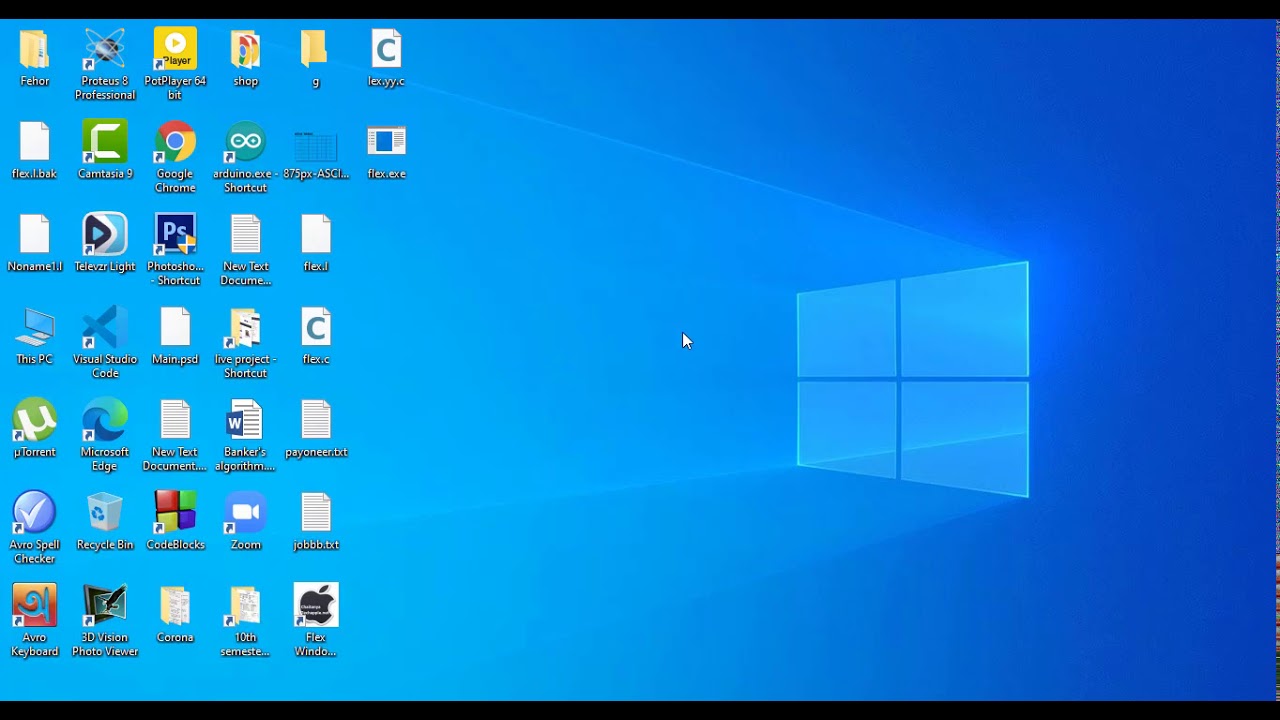The height and width of the screenshot is (720, 1280).
Task: Click the Visual Studio Code icon
Action: (x=105, y=328)
